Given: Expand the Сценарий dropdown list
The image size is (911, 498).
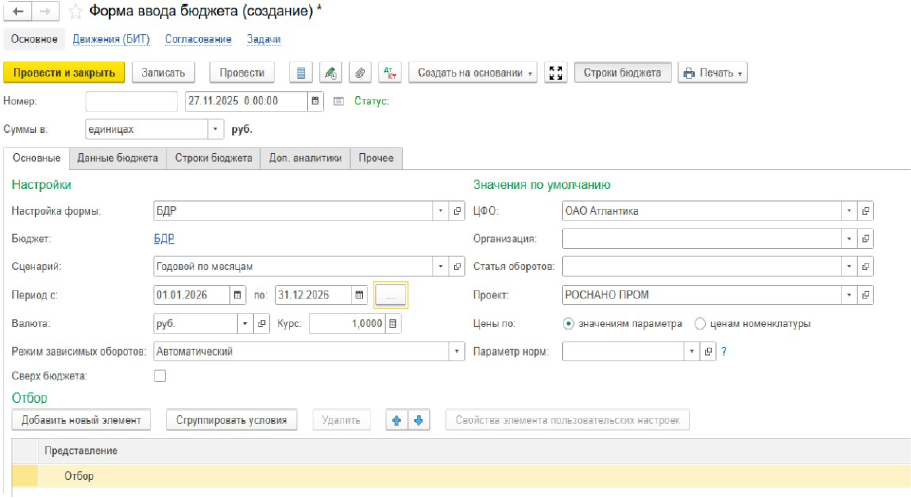Looking at the screenshot, I should pos(440,267).
